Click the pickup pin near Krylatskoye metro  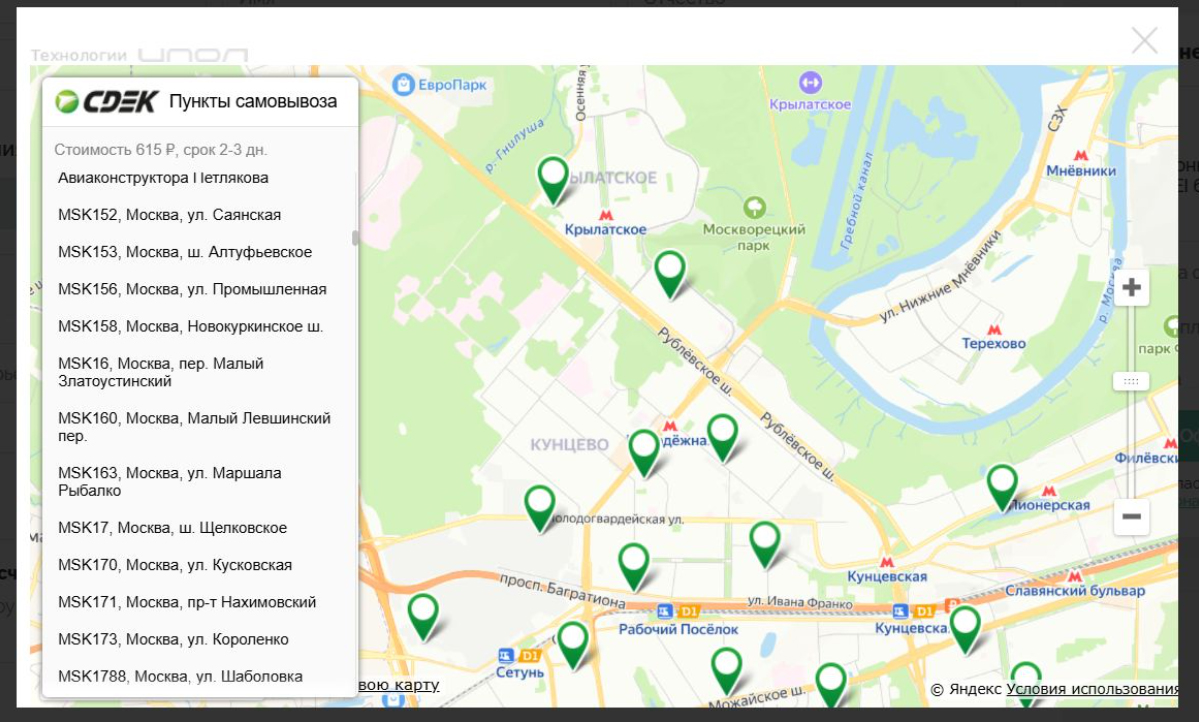[553, 177]
